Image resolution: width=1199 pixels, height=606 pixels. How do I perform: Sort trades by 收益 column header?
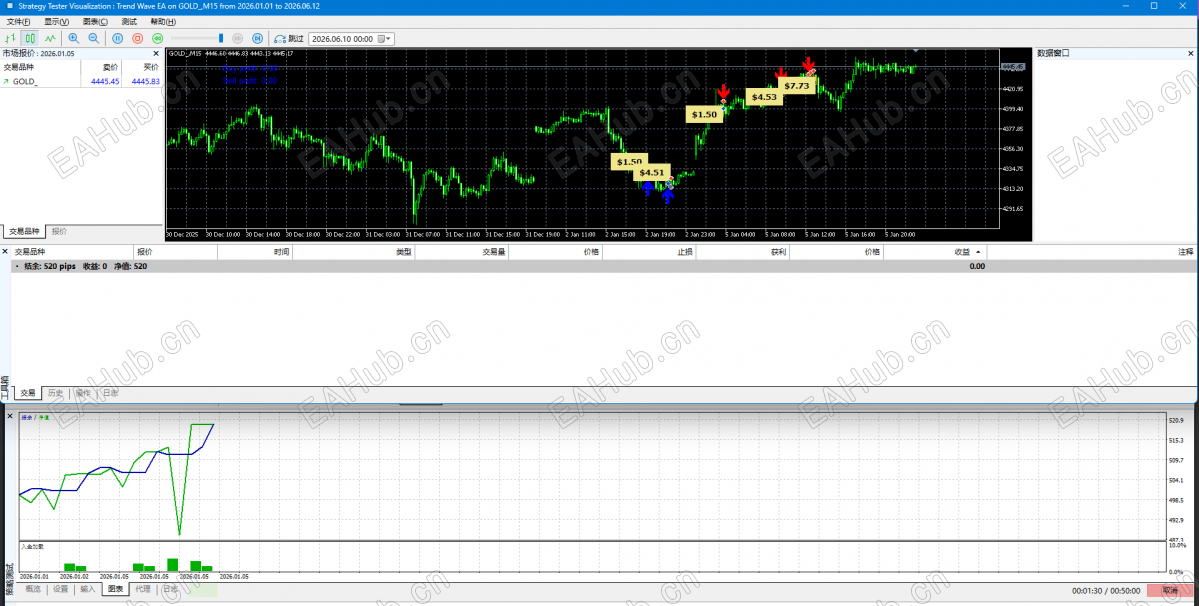pyautogui.click(x=935, y=251)
